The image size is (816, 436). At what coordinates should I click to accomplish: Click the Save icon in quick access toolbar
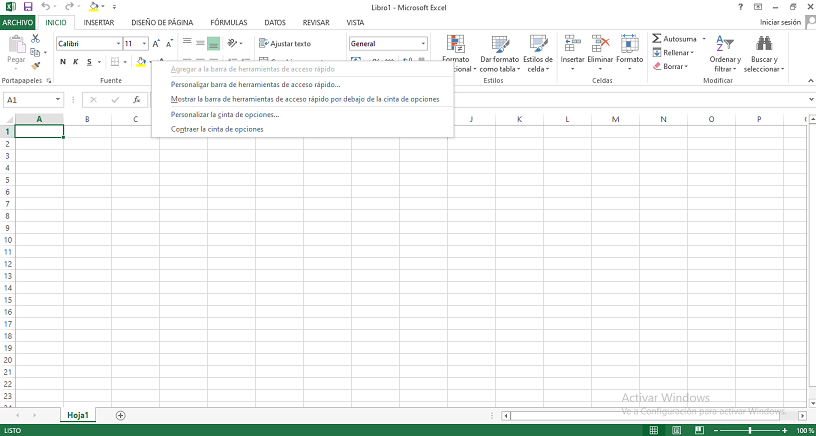click(x=28, y=7)
